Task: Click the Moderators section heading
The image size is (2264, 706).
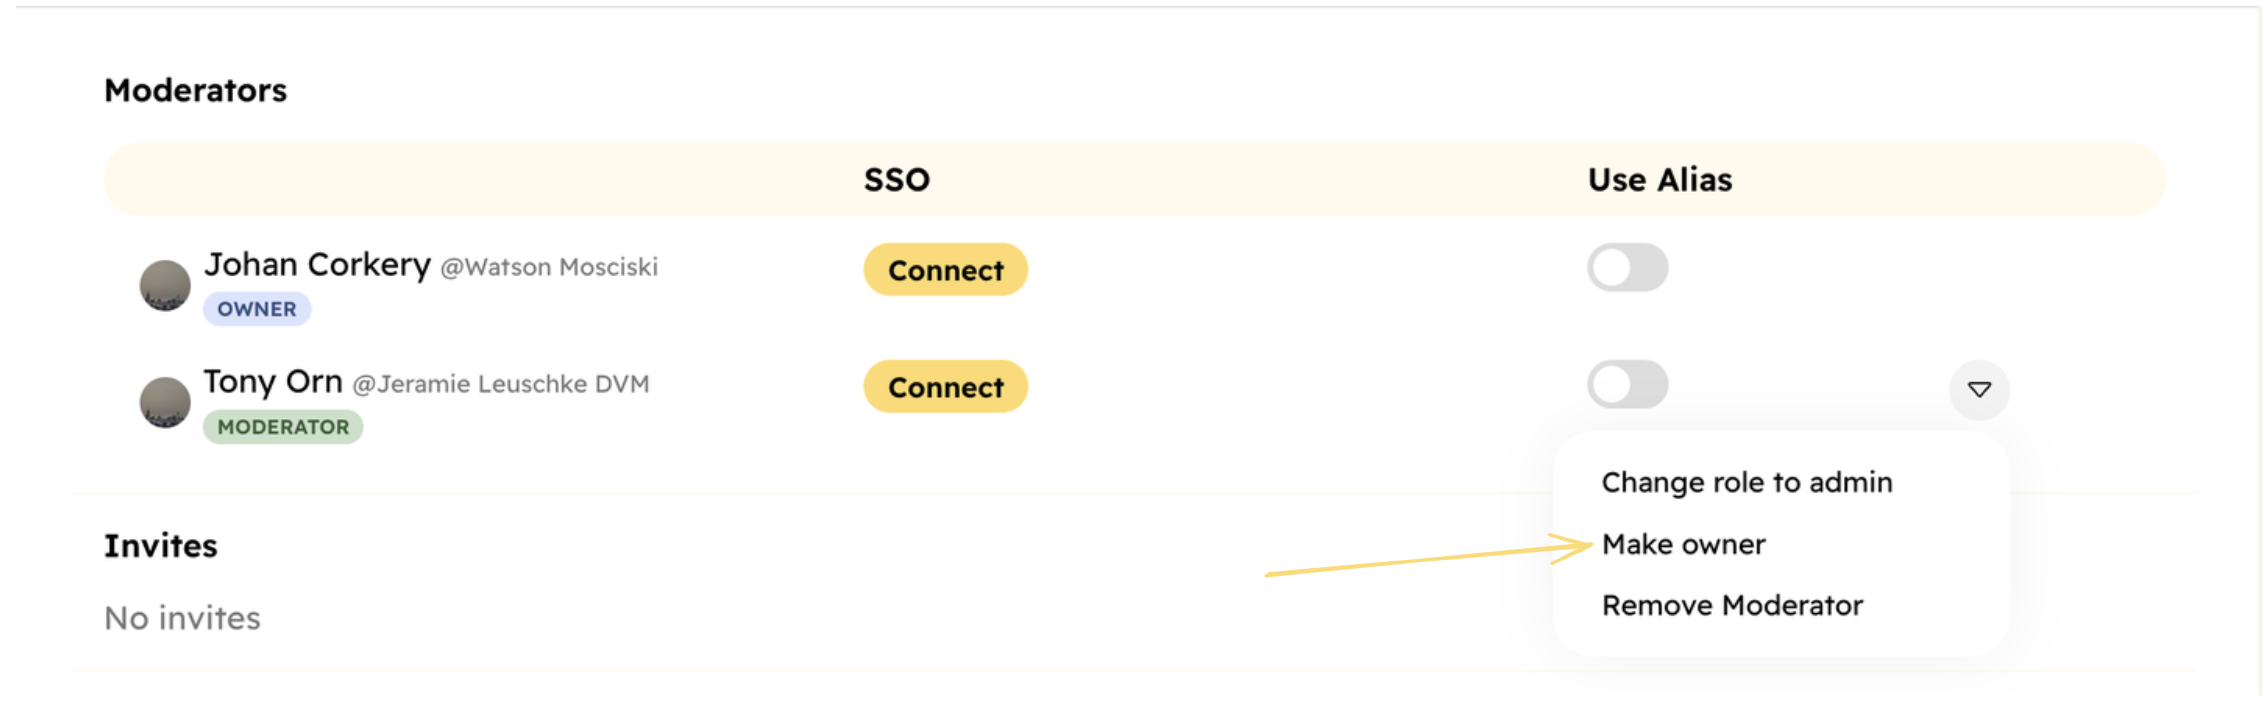Action: [x=196, y=91]
